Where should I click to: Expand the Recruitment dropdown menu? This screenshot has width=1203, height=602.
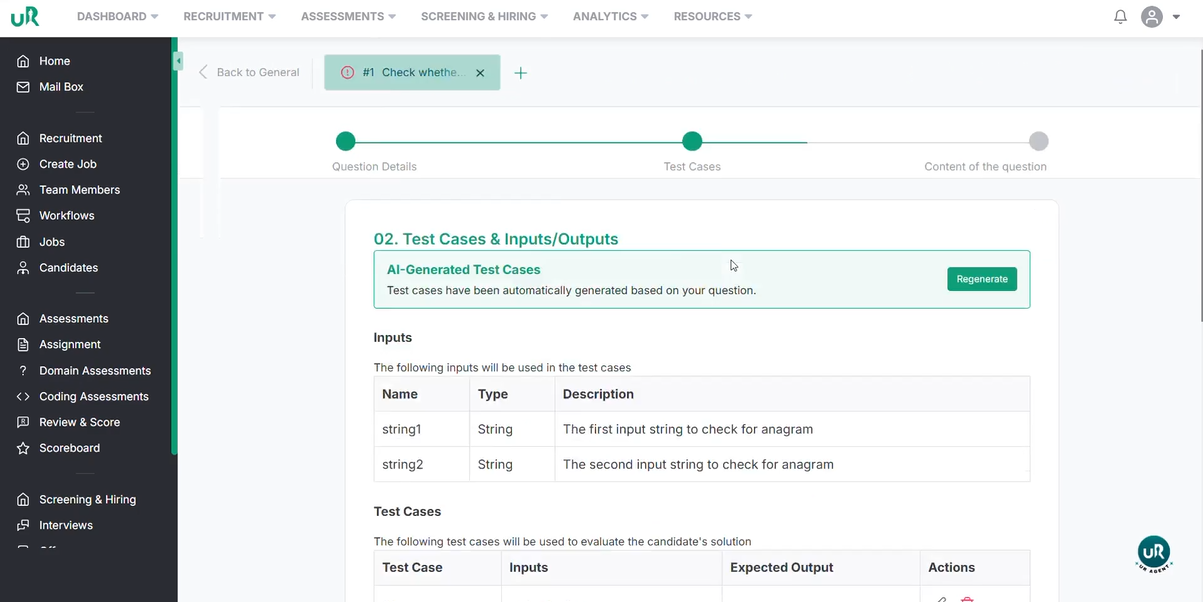coord(229,17)
